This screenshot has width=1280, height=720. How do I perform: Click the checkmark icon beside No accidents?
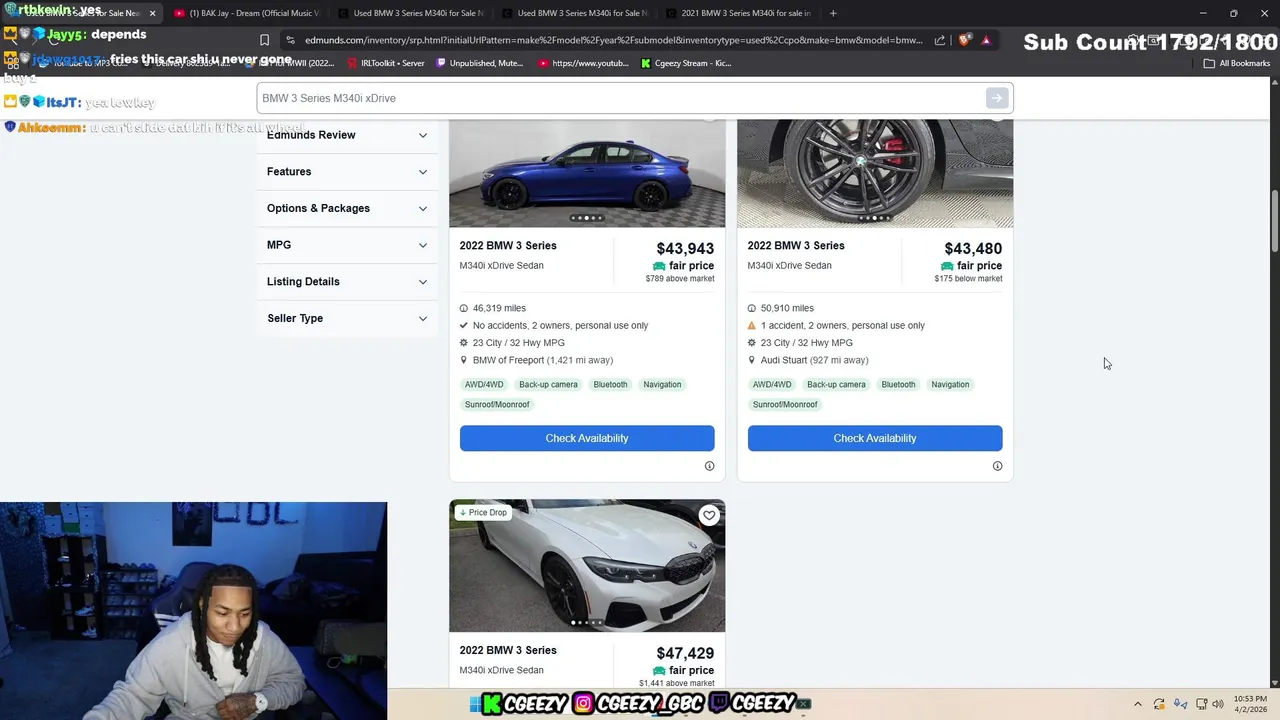coord(464,325)
